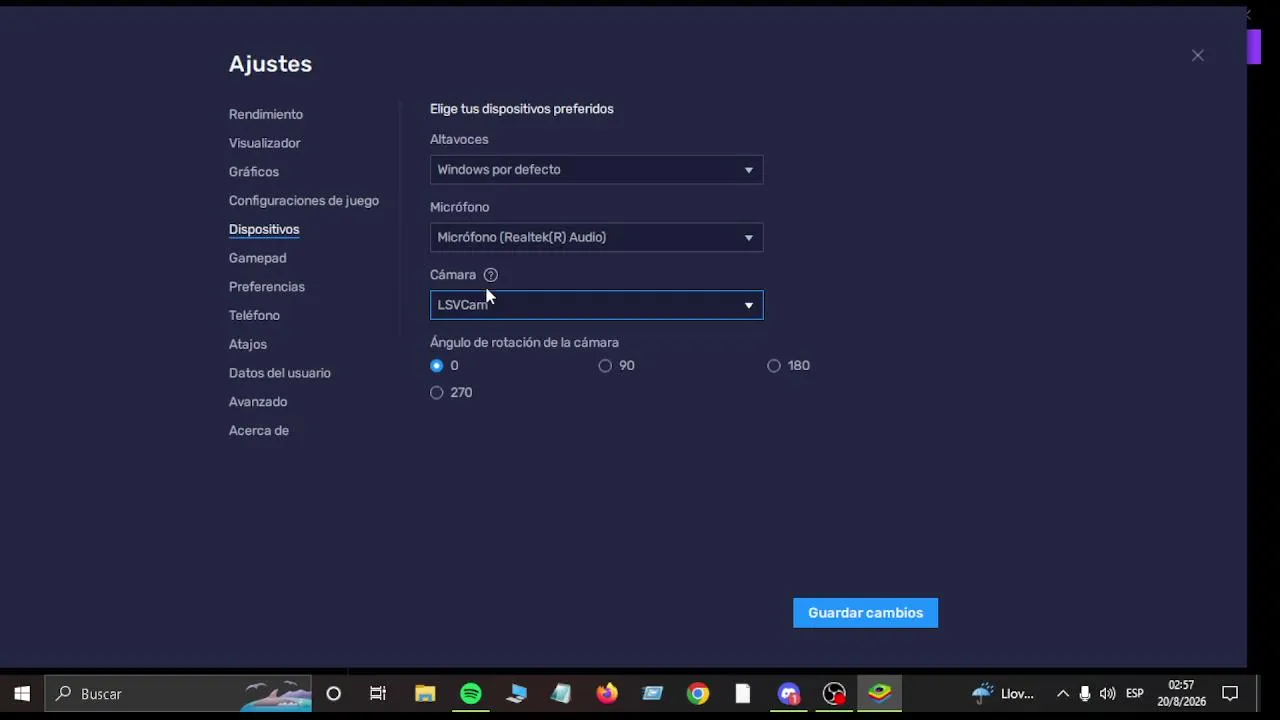1280x720 pixels.
Task: Expand the Micrófono dropdown
Action: click(x=596, y=237)
